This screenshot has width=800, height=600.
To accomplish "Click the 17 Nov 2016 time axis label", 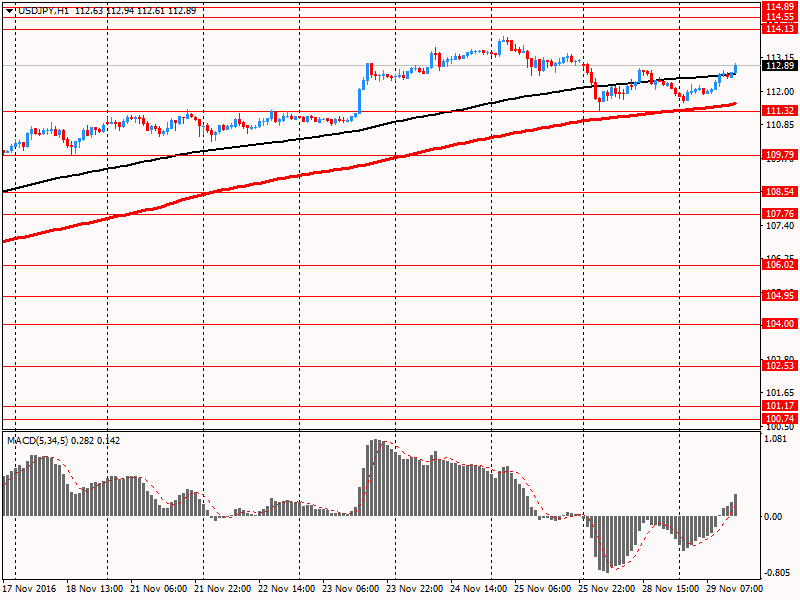I will point(29,589).
